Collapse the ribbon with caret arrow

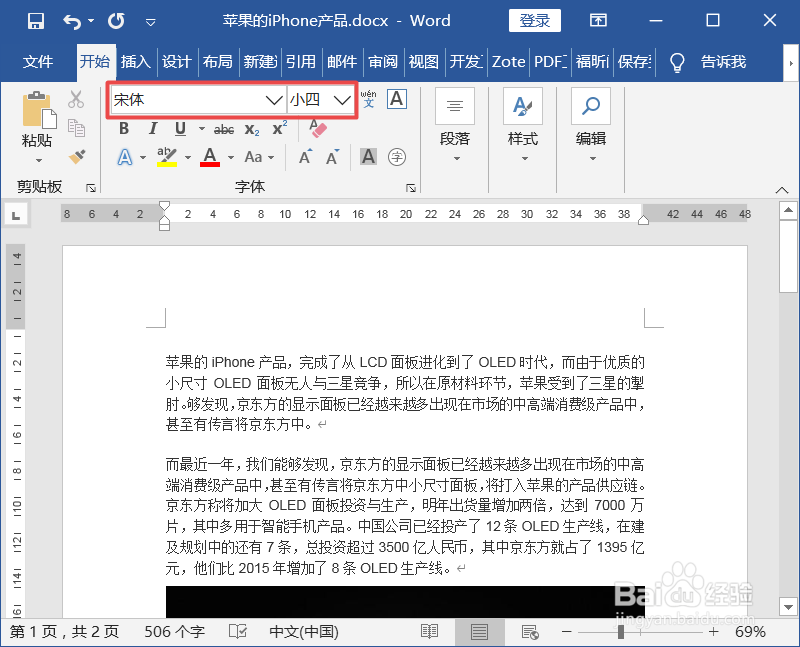pyautogui.click(x=782, y=190)
